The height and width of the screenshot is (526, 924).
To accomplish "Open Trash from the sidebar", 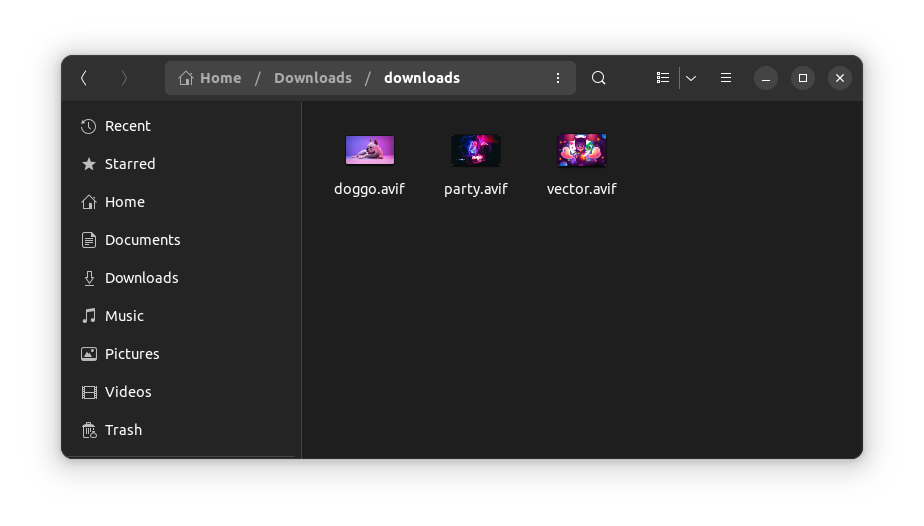I will pos(123,430).
